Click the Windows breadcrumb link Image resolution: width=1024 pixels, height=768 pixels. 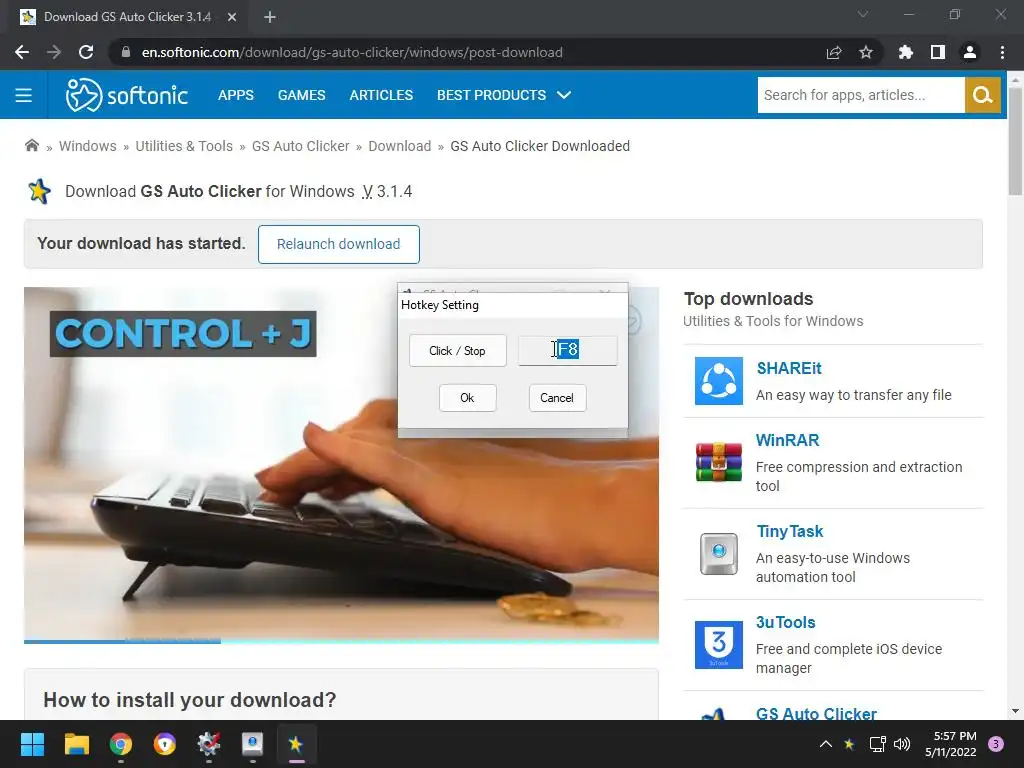pyautogui.click(x=88, y=146)
